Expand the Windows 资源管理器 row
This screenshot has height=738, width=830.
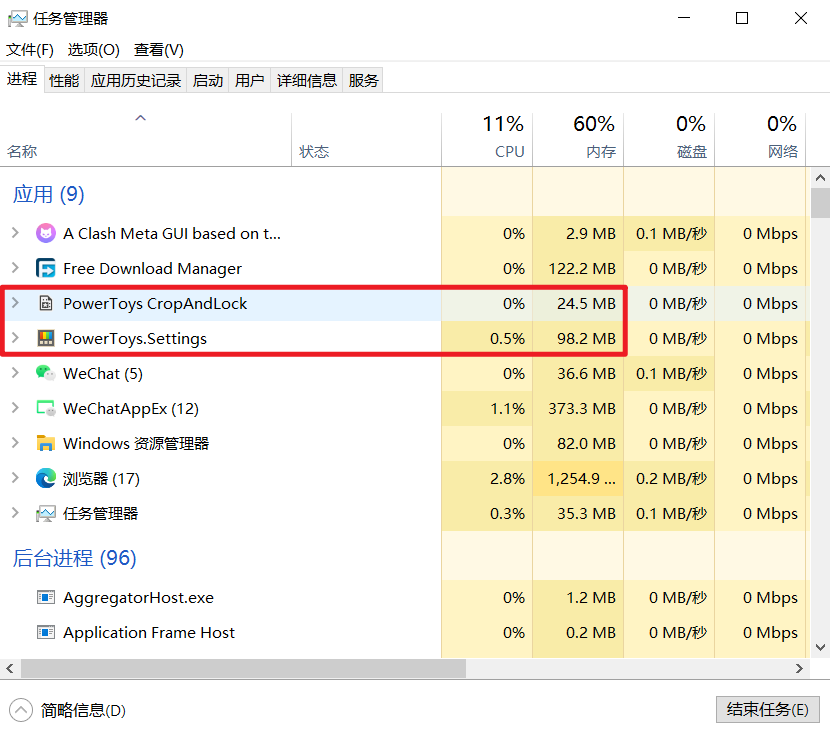pyautogui.click(x=15, y=443)
